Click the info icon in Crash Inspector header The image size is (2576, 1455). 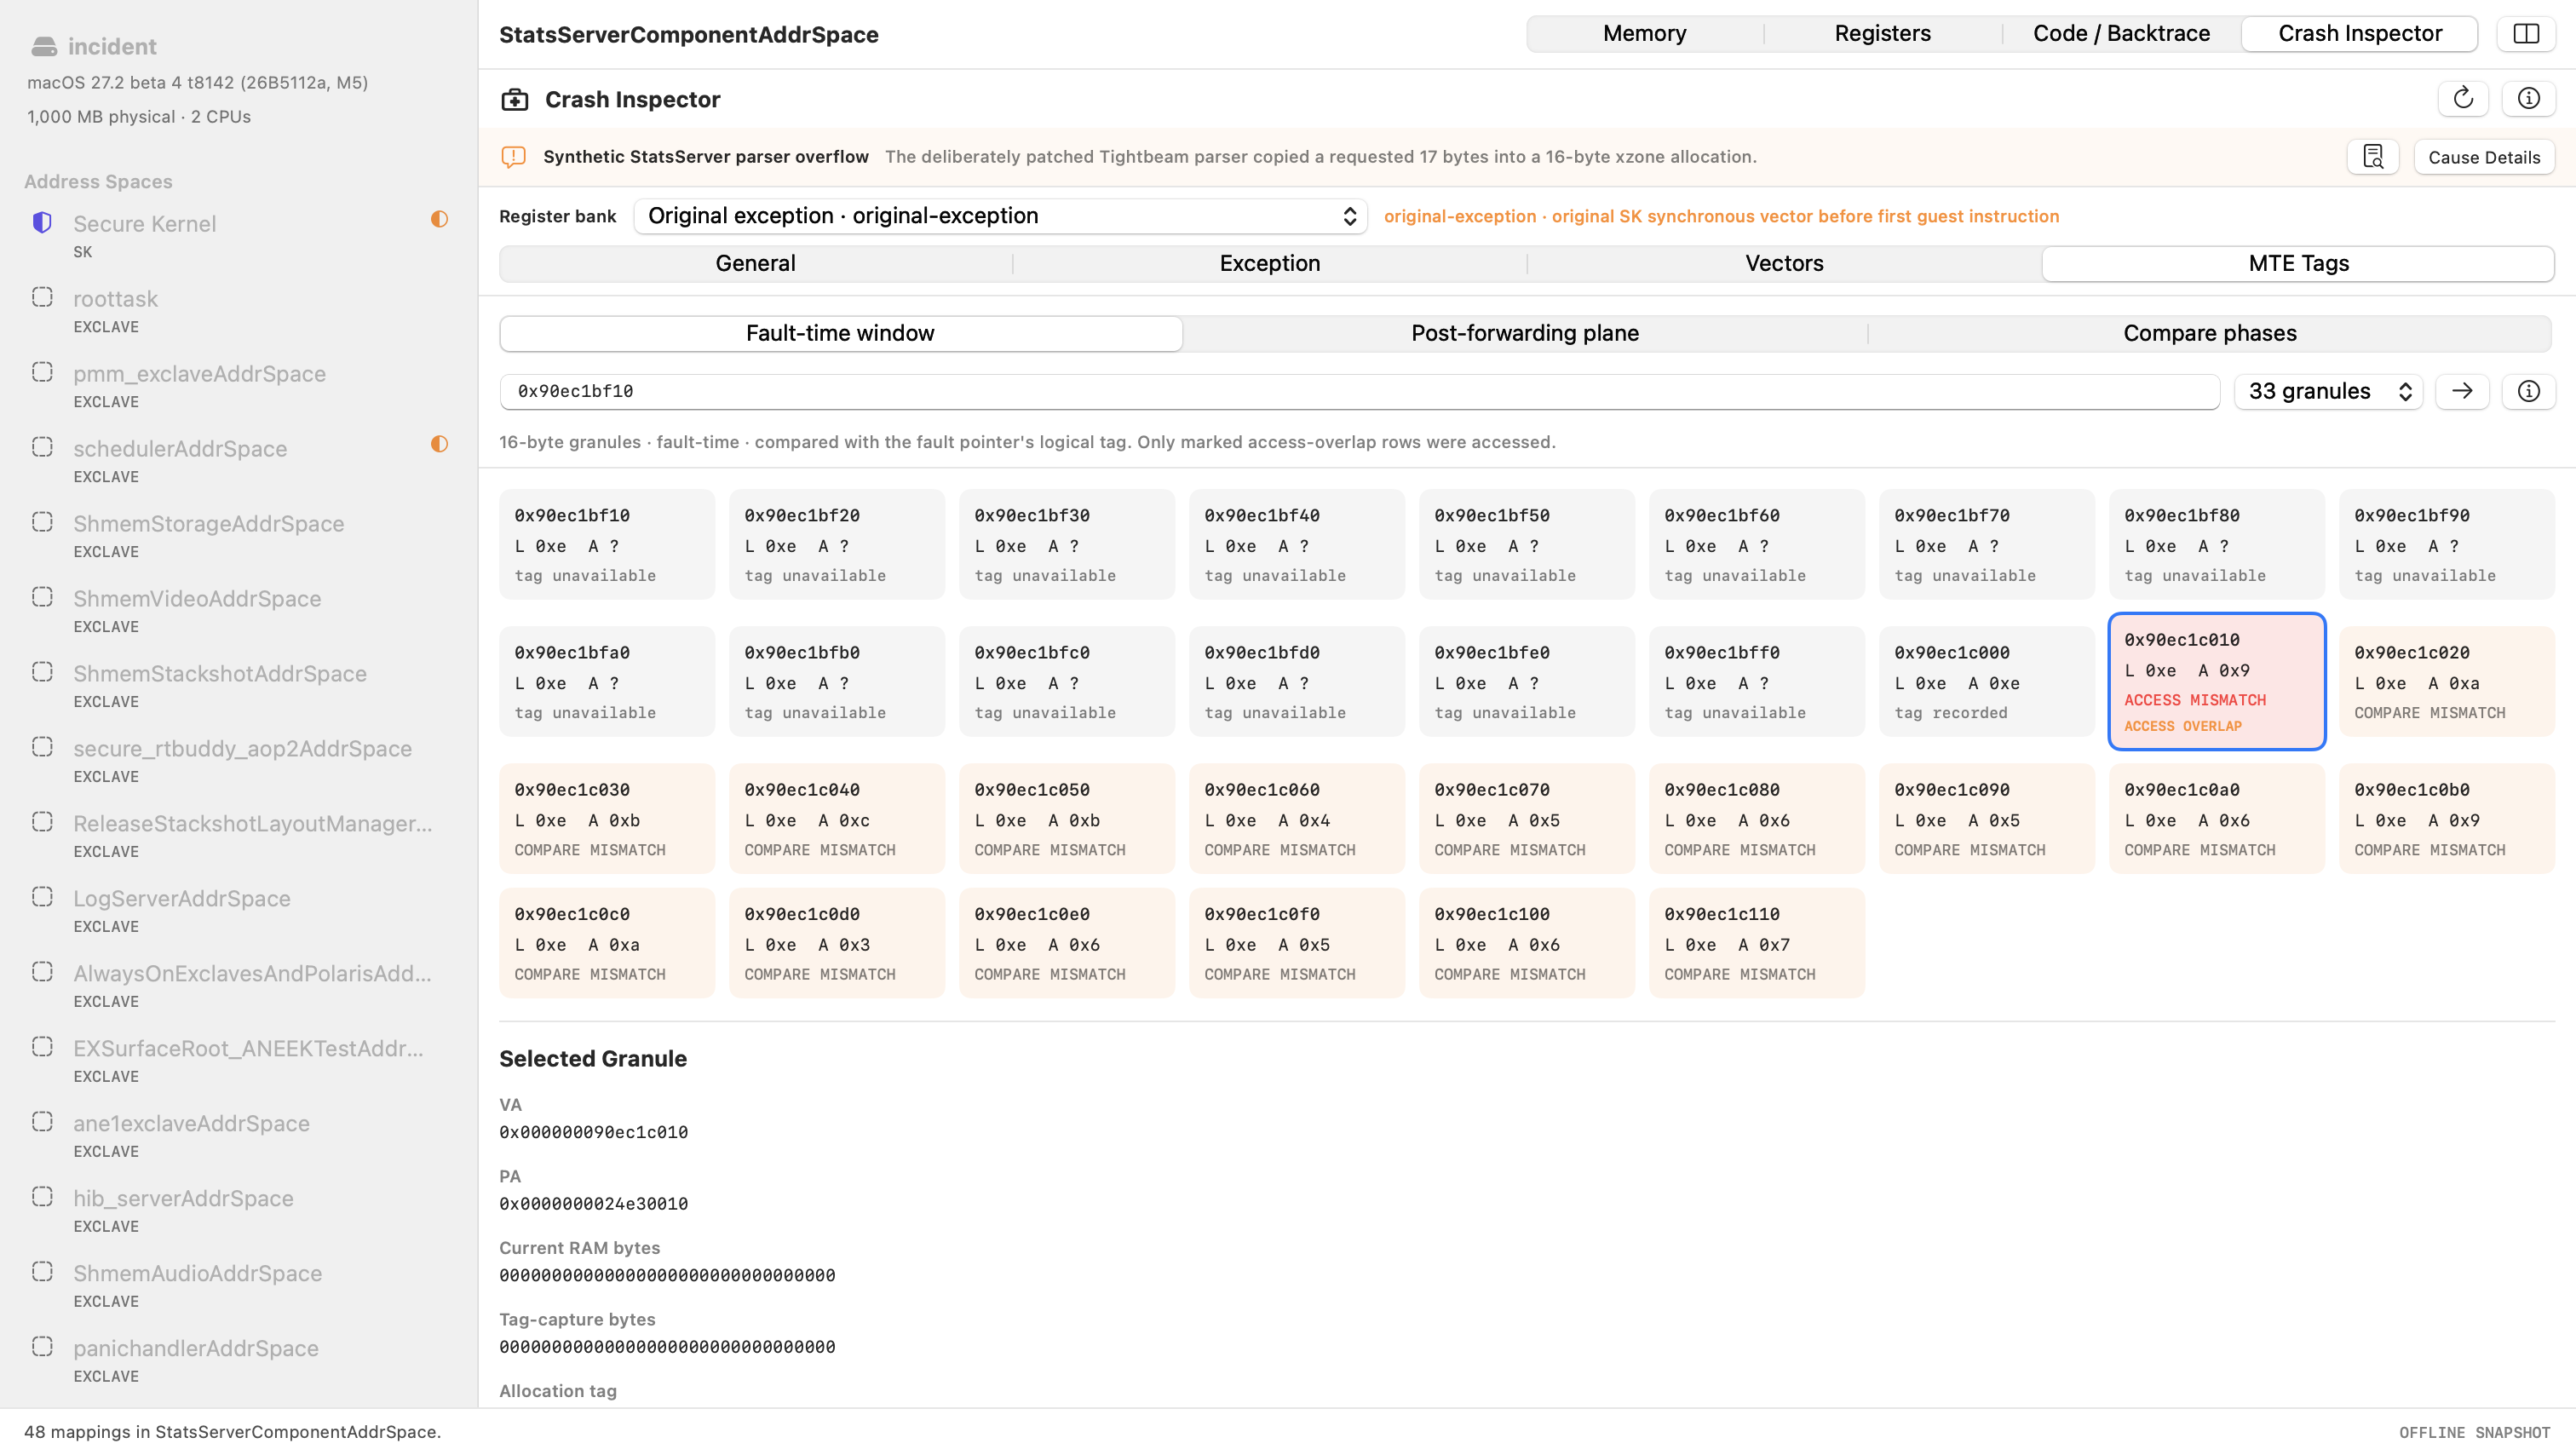tap(2528, 98)
